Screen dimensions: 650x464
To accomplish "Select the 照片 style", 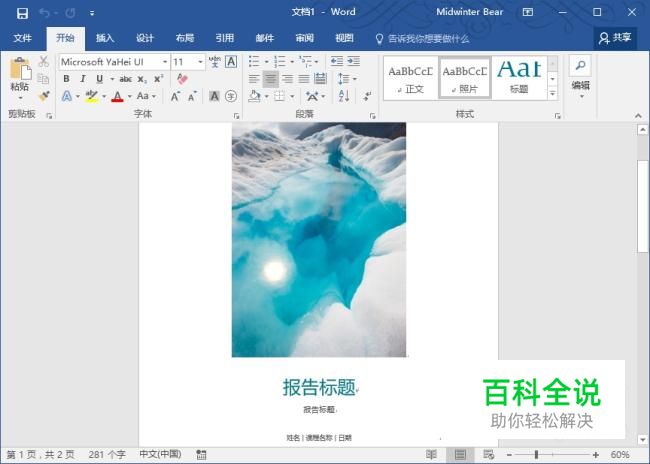I will click(x=465, y=78).
